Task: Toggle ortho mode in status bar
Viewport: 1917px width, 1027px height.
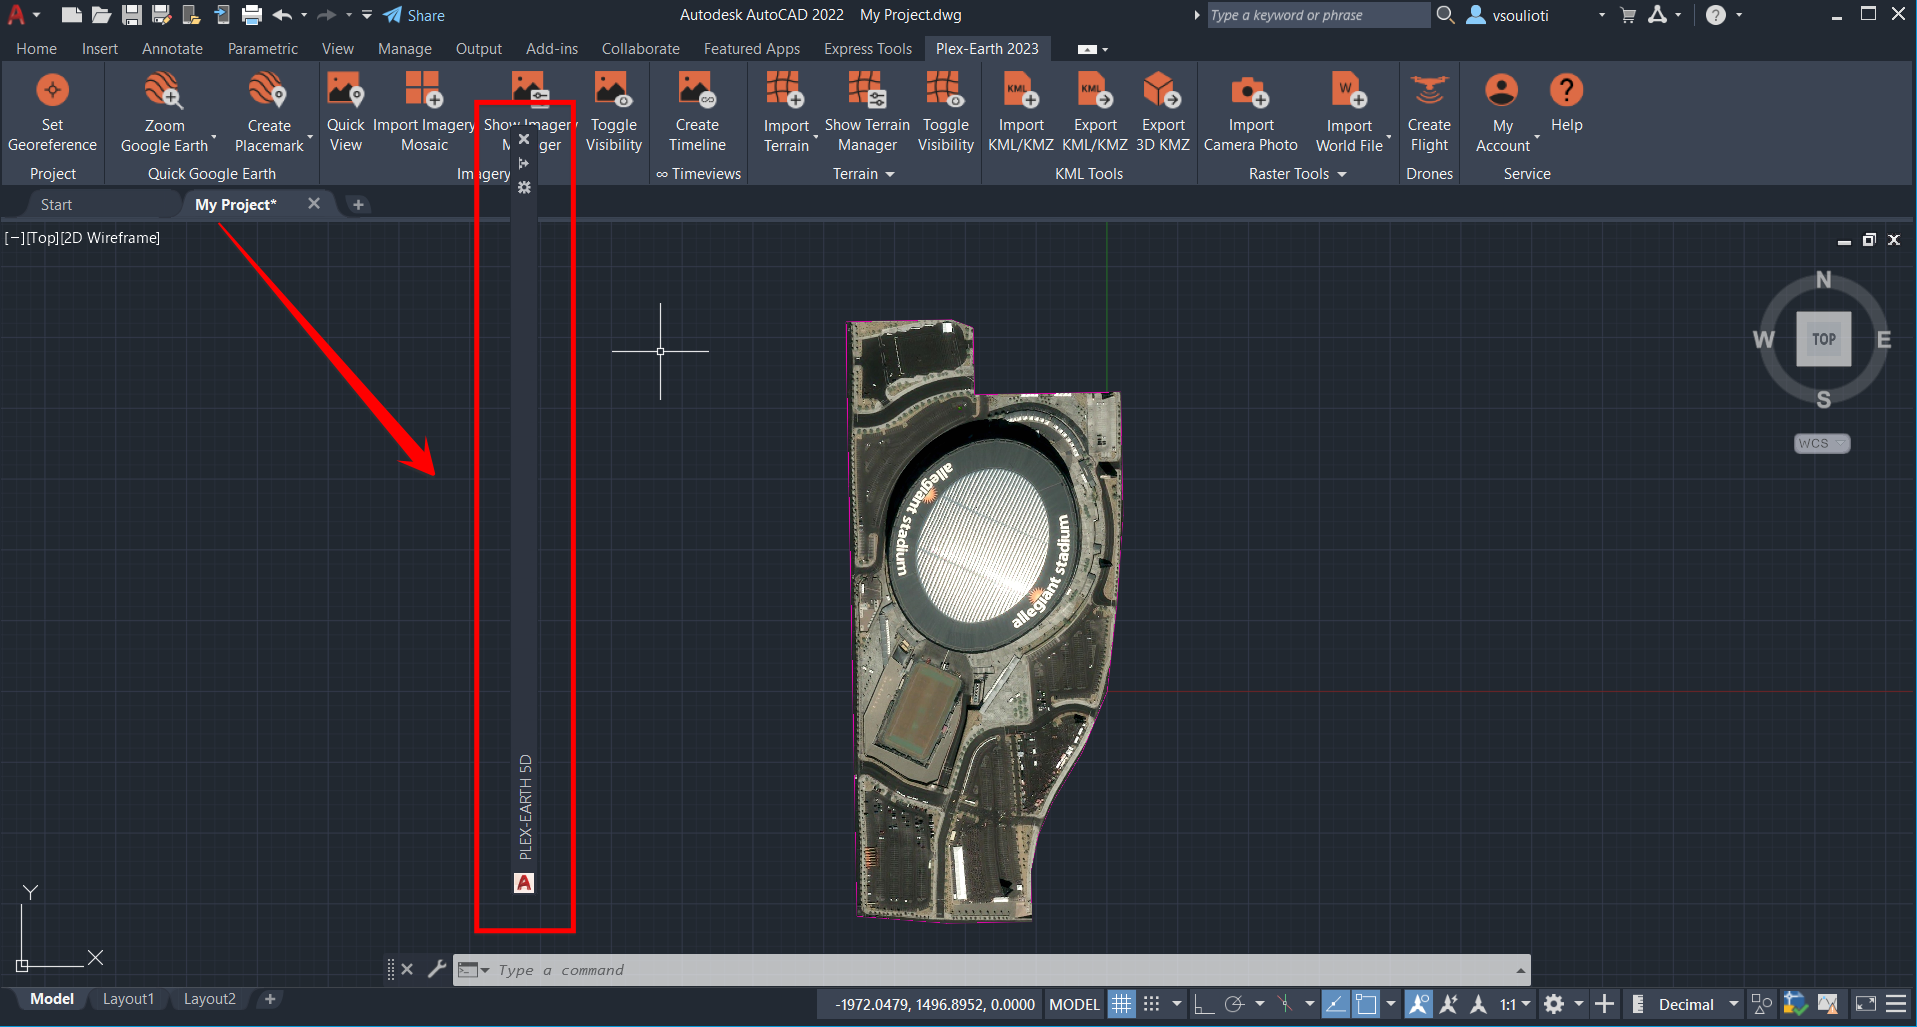Action: point(1204,1004)
